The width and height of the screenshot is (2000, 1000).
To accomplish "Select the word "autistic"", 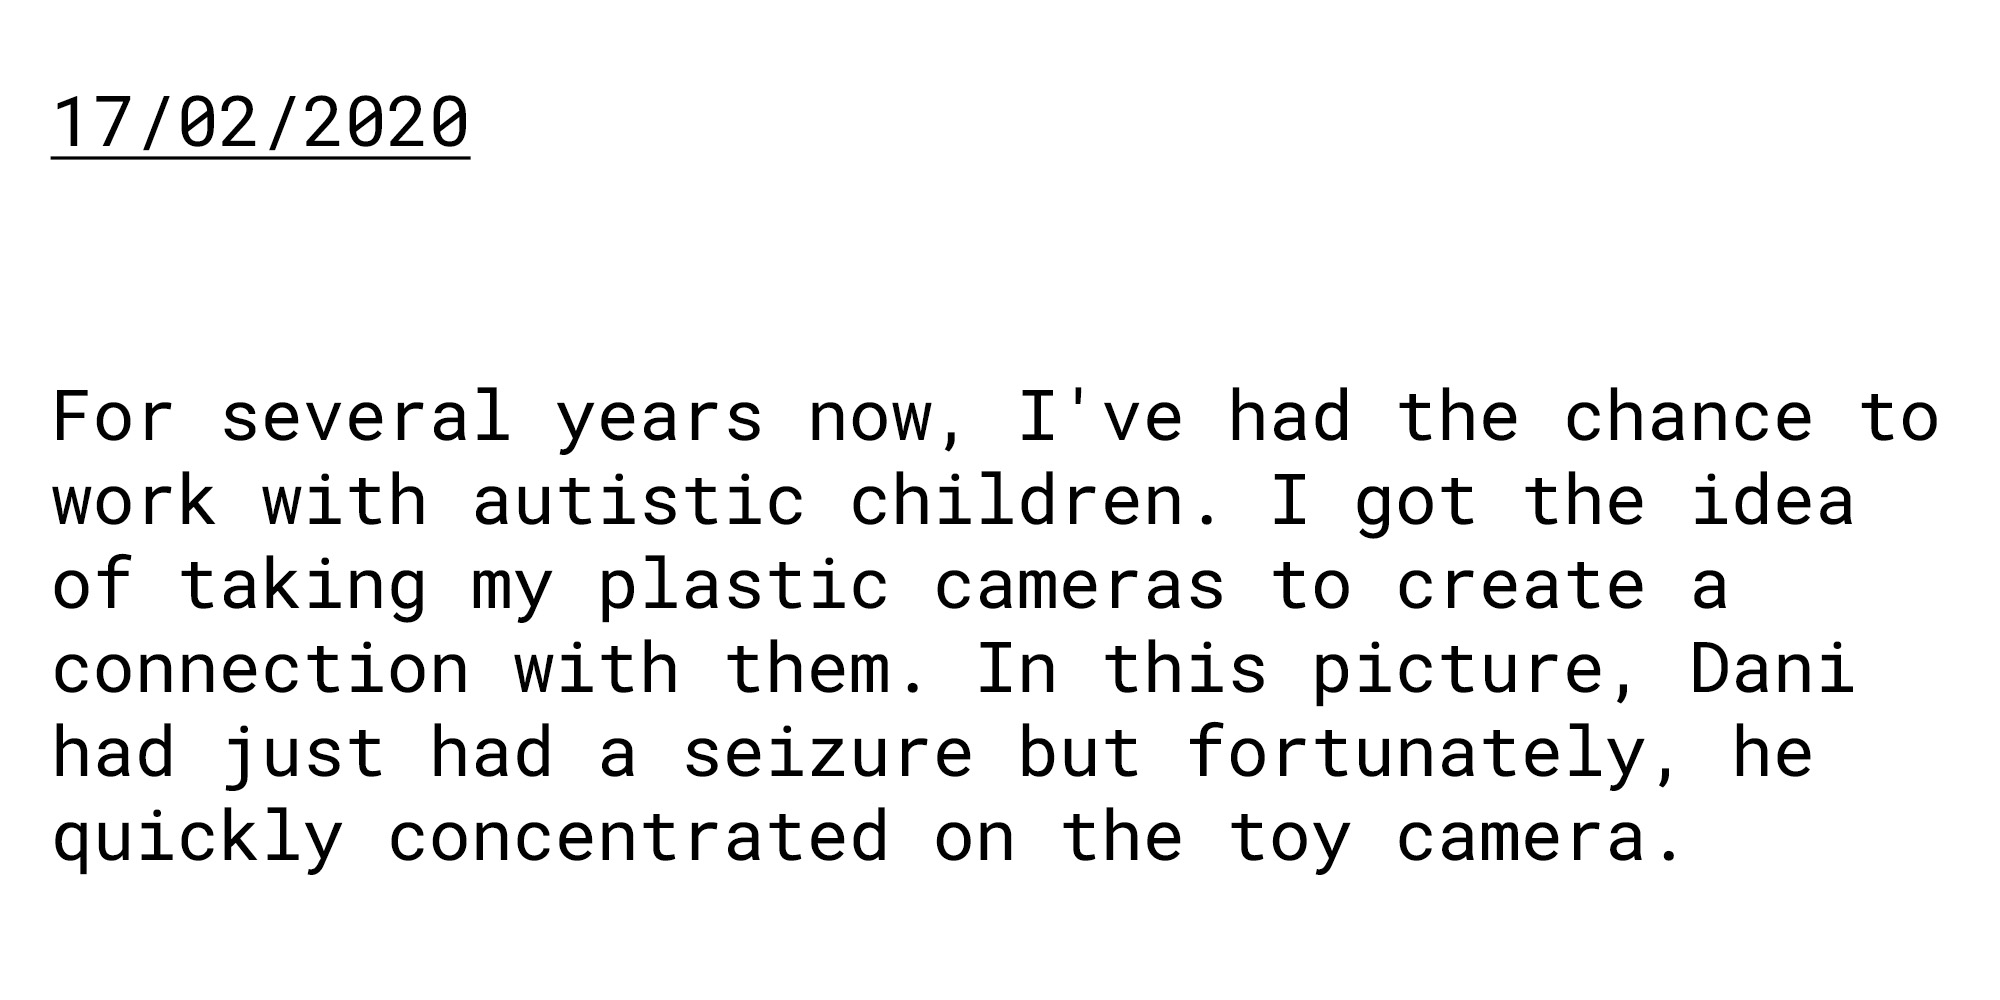I will point(638,500).
